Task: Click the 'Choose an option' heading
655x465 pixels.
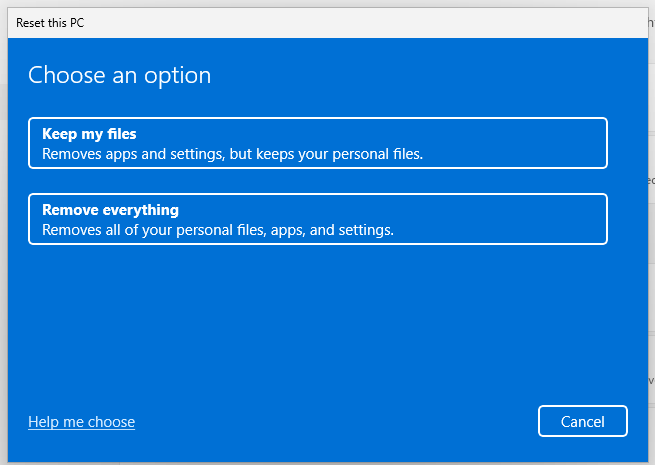Action: (119, 76)
